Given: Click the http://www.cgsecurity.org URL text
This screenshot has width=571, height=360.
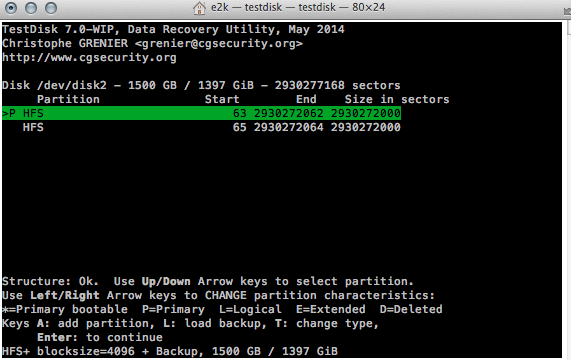Looking at the screenshot, I should click(89, 58).
